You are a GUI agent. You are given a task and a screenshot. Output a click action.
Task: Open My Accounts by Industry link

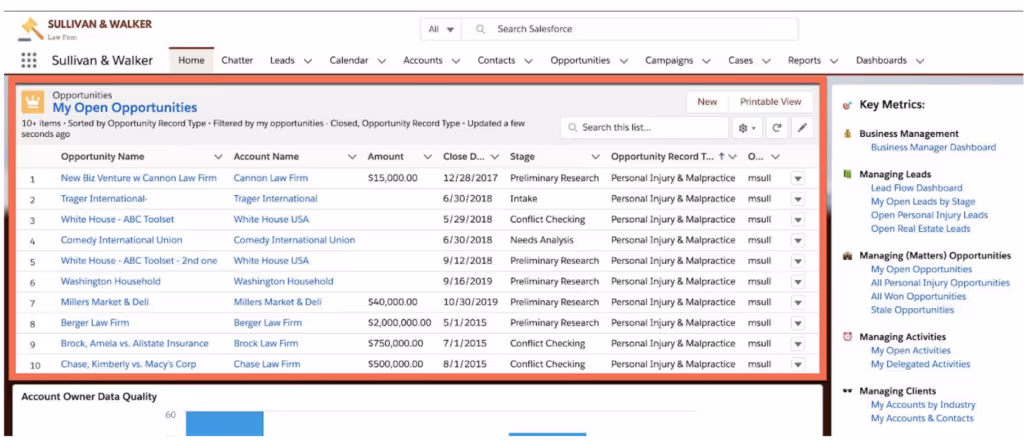(x=923, y=405)
